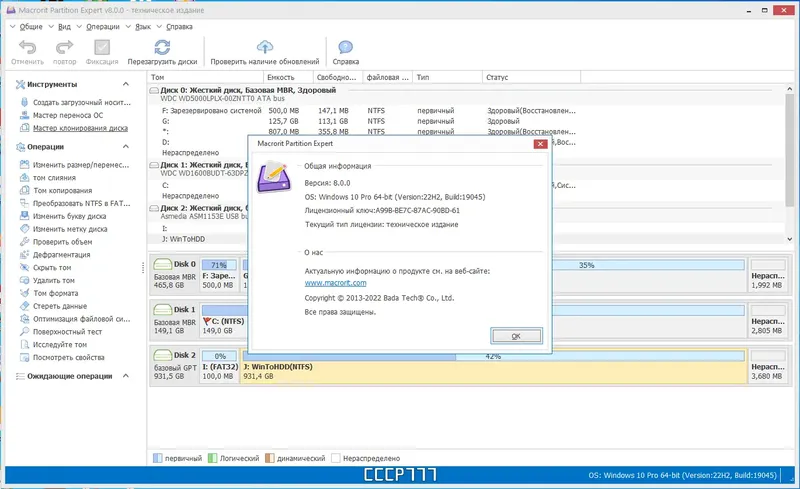Click Стереть данные icon

24,306
